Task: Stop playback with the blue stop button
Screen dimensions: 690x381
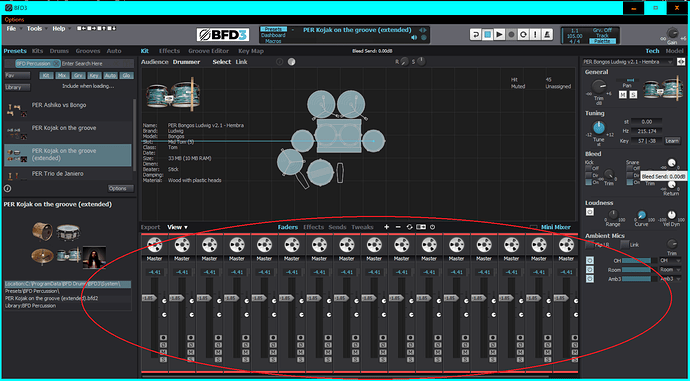Action: 487,35
